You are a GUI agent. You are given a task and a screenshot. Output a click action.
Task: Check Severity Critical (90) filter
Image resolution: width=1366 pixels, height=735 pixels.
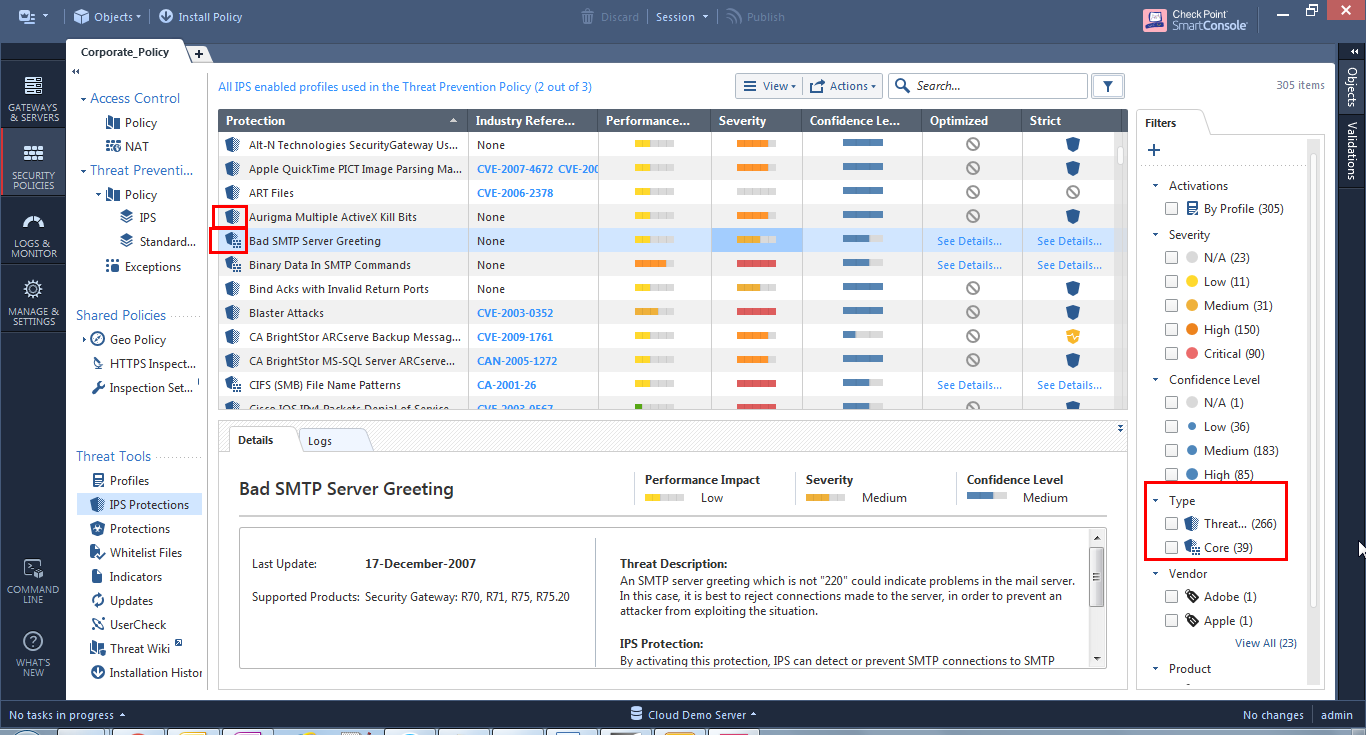pyautogui.click(x=1171, y=354)
